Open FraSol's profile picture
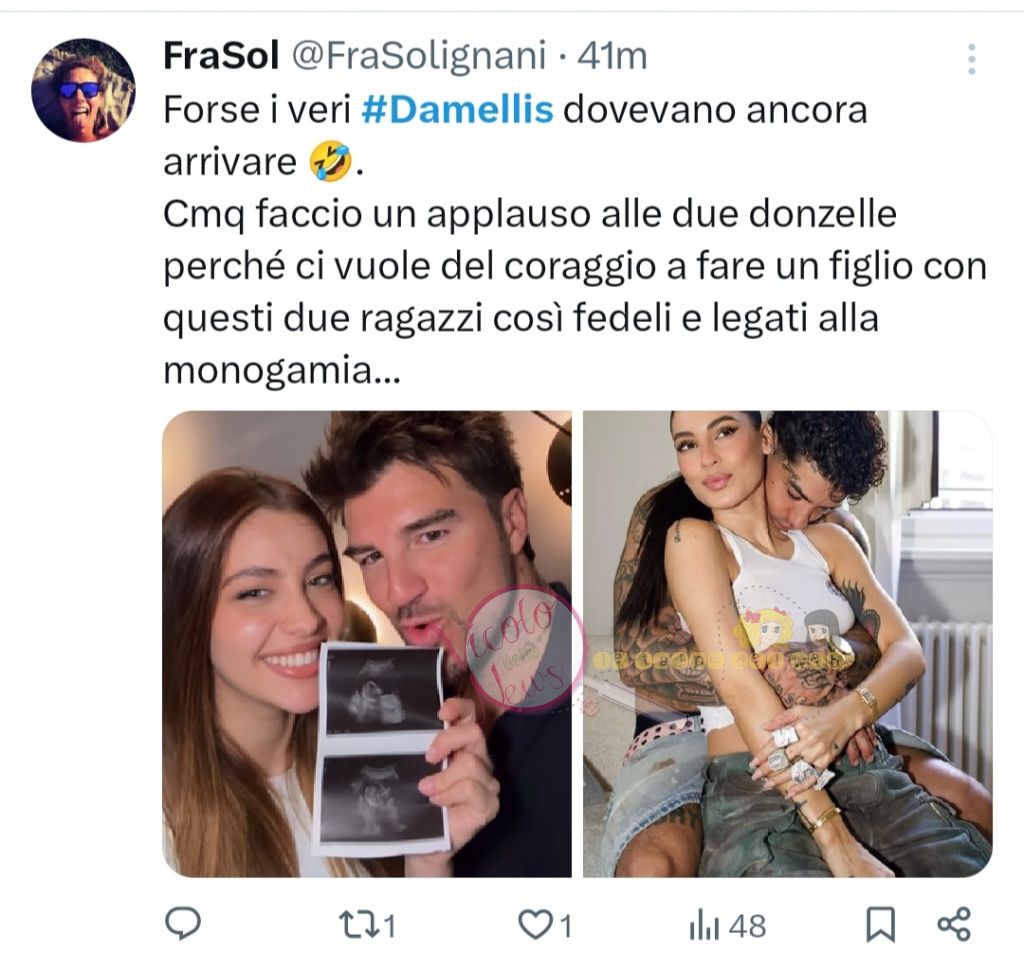This screenshot has width=1024, height=969. click(83, 89)
